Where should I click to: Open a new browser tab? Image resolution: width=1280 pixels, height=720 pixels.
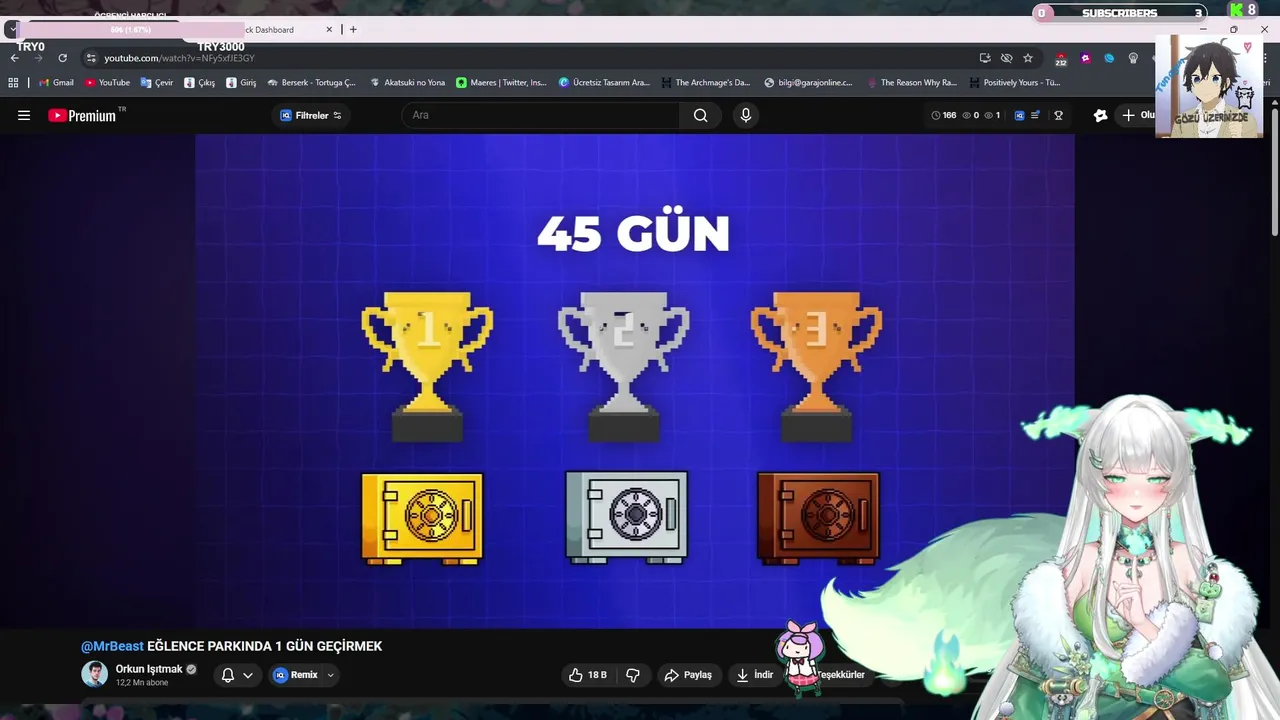352,30
